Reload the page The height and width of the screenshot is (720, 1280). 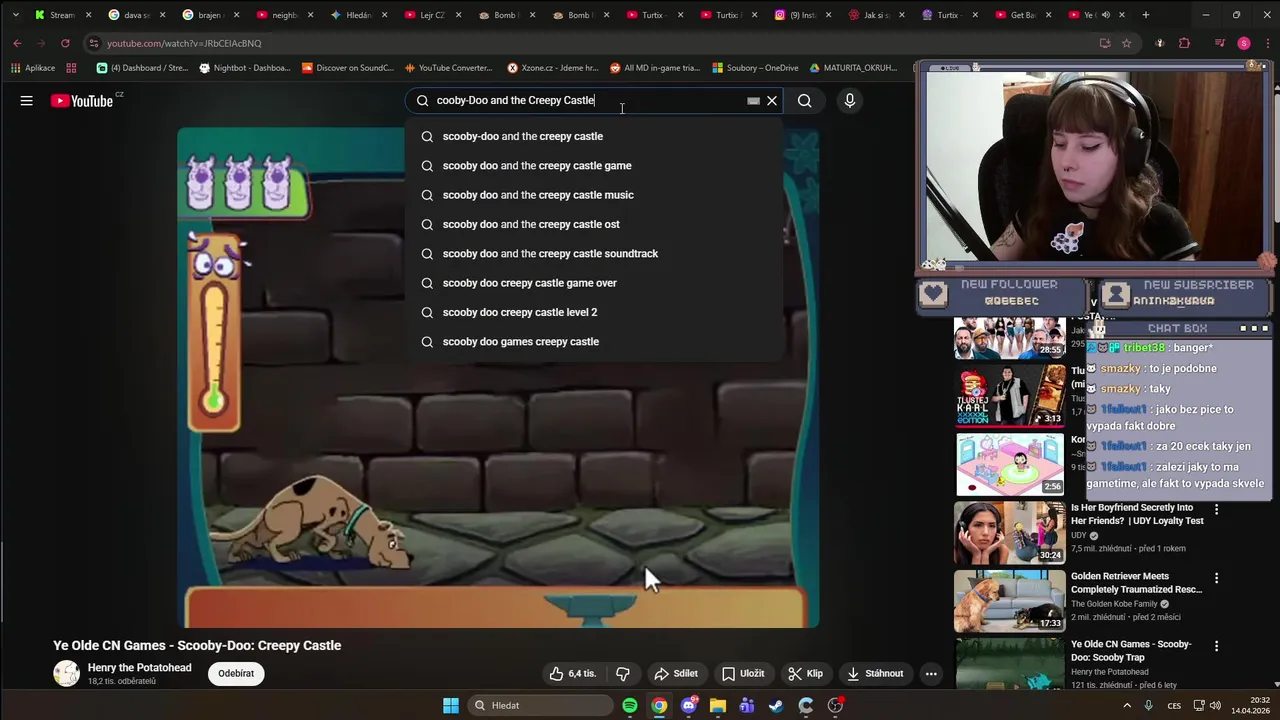point(65,43)
